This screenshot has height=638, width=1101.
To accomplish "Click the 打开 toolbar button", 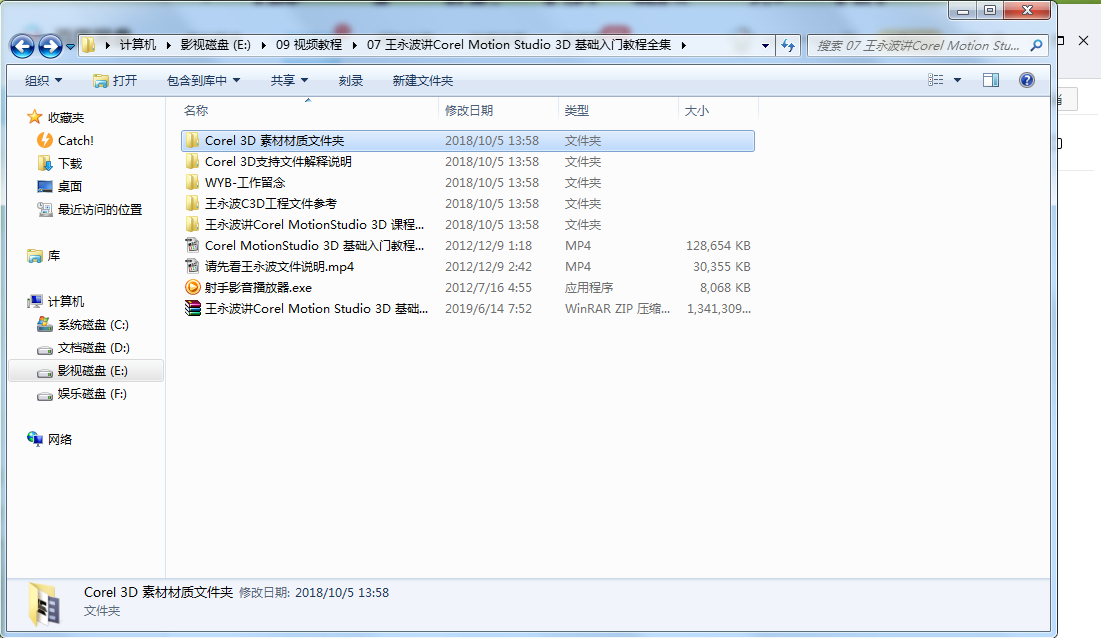I will tap(115, 81).
